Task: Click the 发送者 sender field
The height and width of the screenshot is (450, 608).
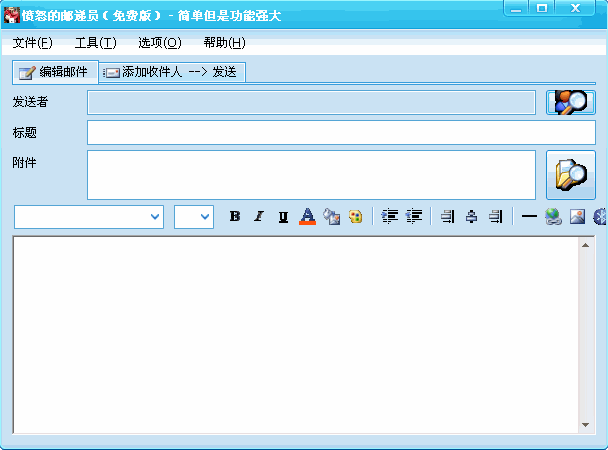Action: pos(311,102)
